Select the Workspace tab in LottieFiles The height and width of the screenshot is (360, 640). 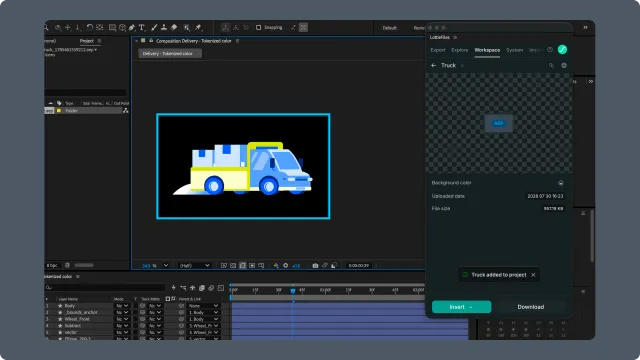487,50
